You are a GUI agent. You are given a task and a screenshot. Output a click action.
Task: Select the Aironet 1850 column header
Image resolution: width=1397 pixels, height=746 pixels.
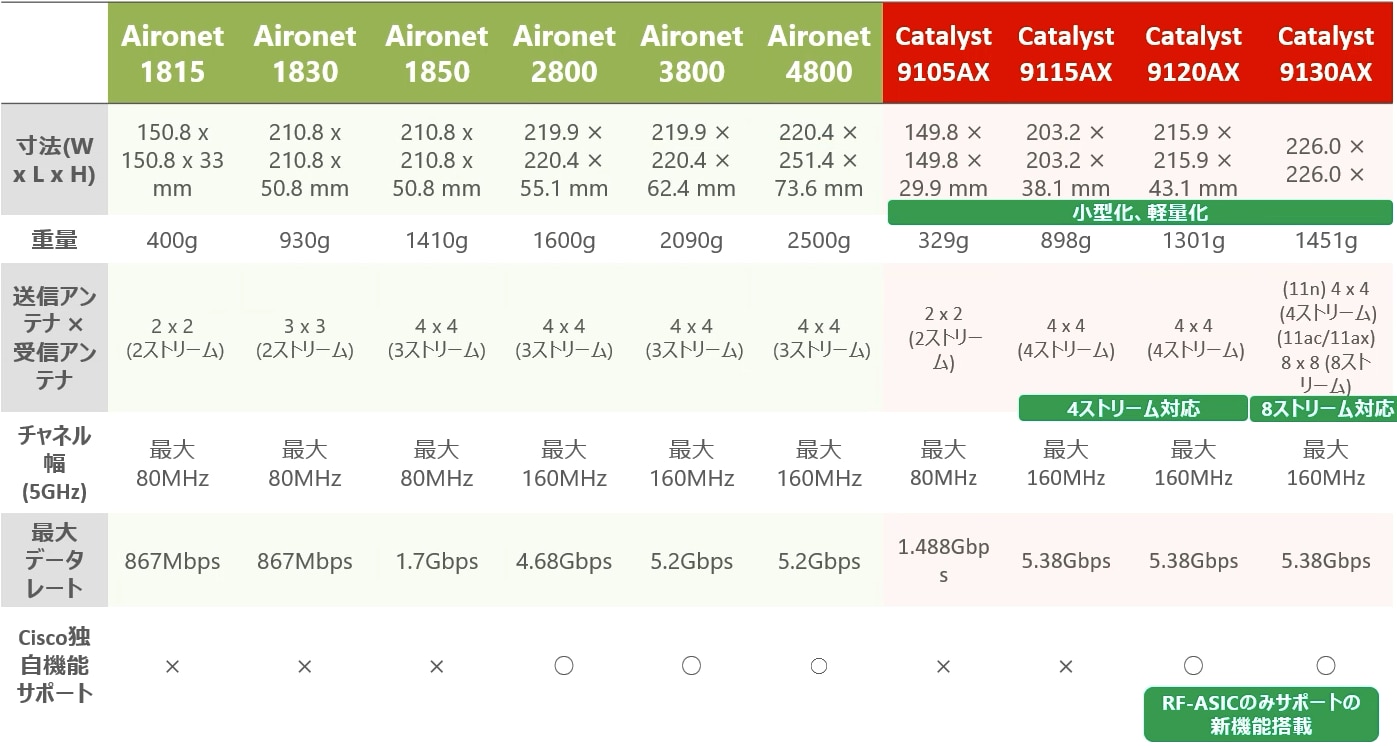click(x=437, y=53)
